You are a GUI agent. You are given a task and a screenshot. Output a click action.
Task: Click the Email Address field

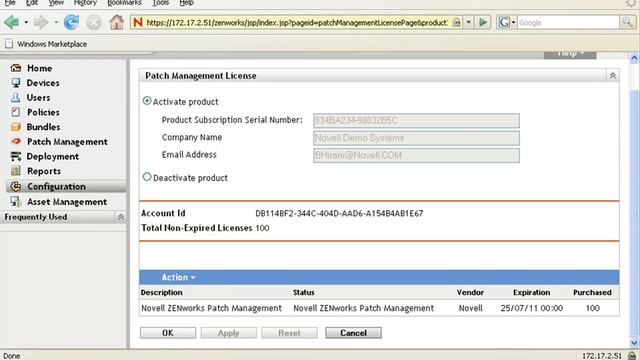click(x=416, y=155)
